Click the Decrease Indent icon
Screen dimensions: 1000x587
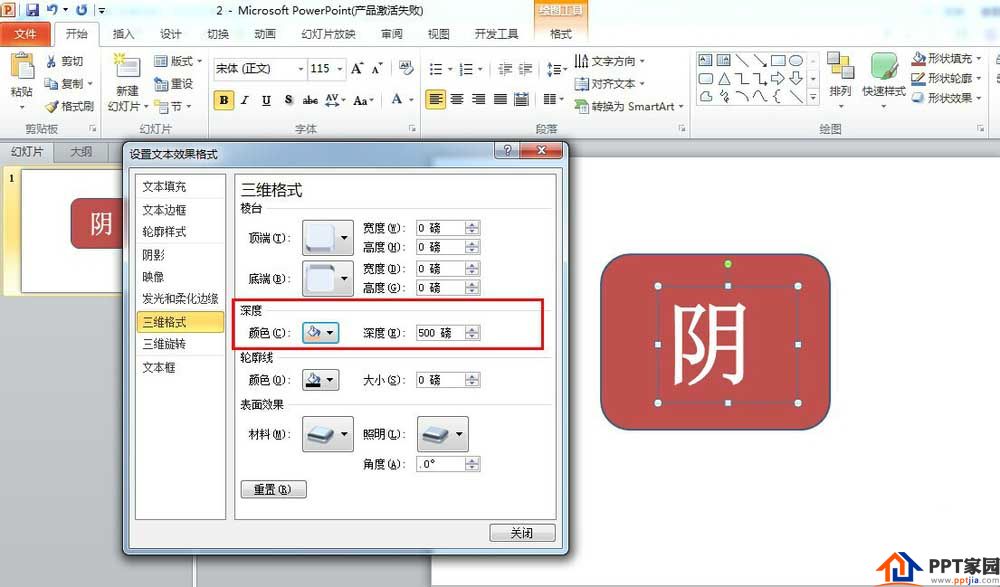pos(504,68)
